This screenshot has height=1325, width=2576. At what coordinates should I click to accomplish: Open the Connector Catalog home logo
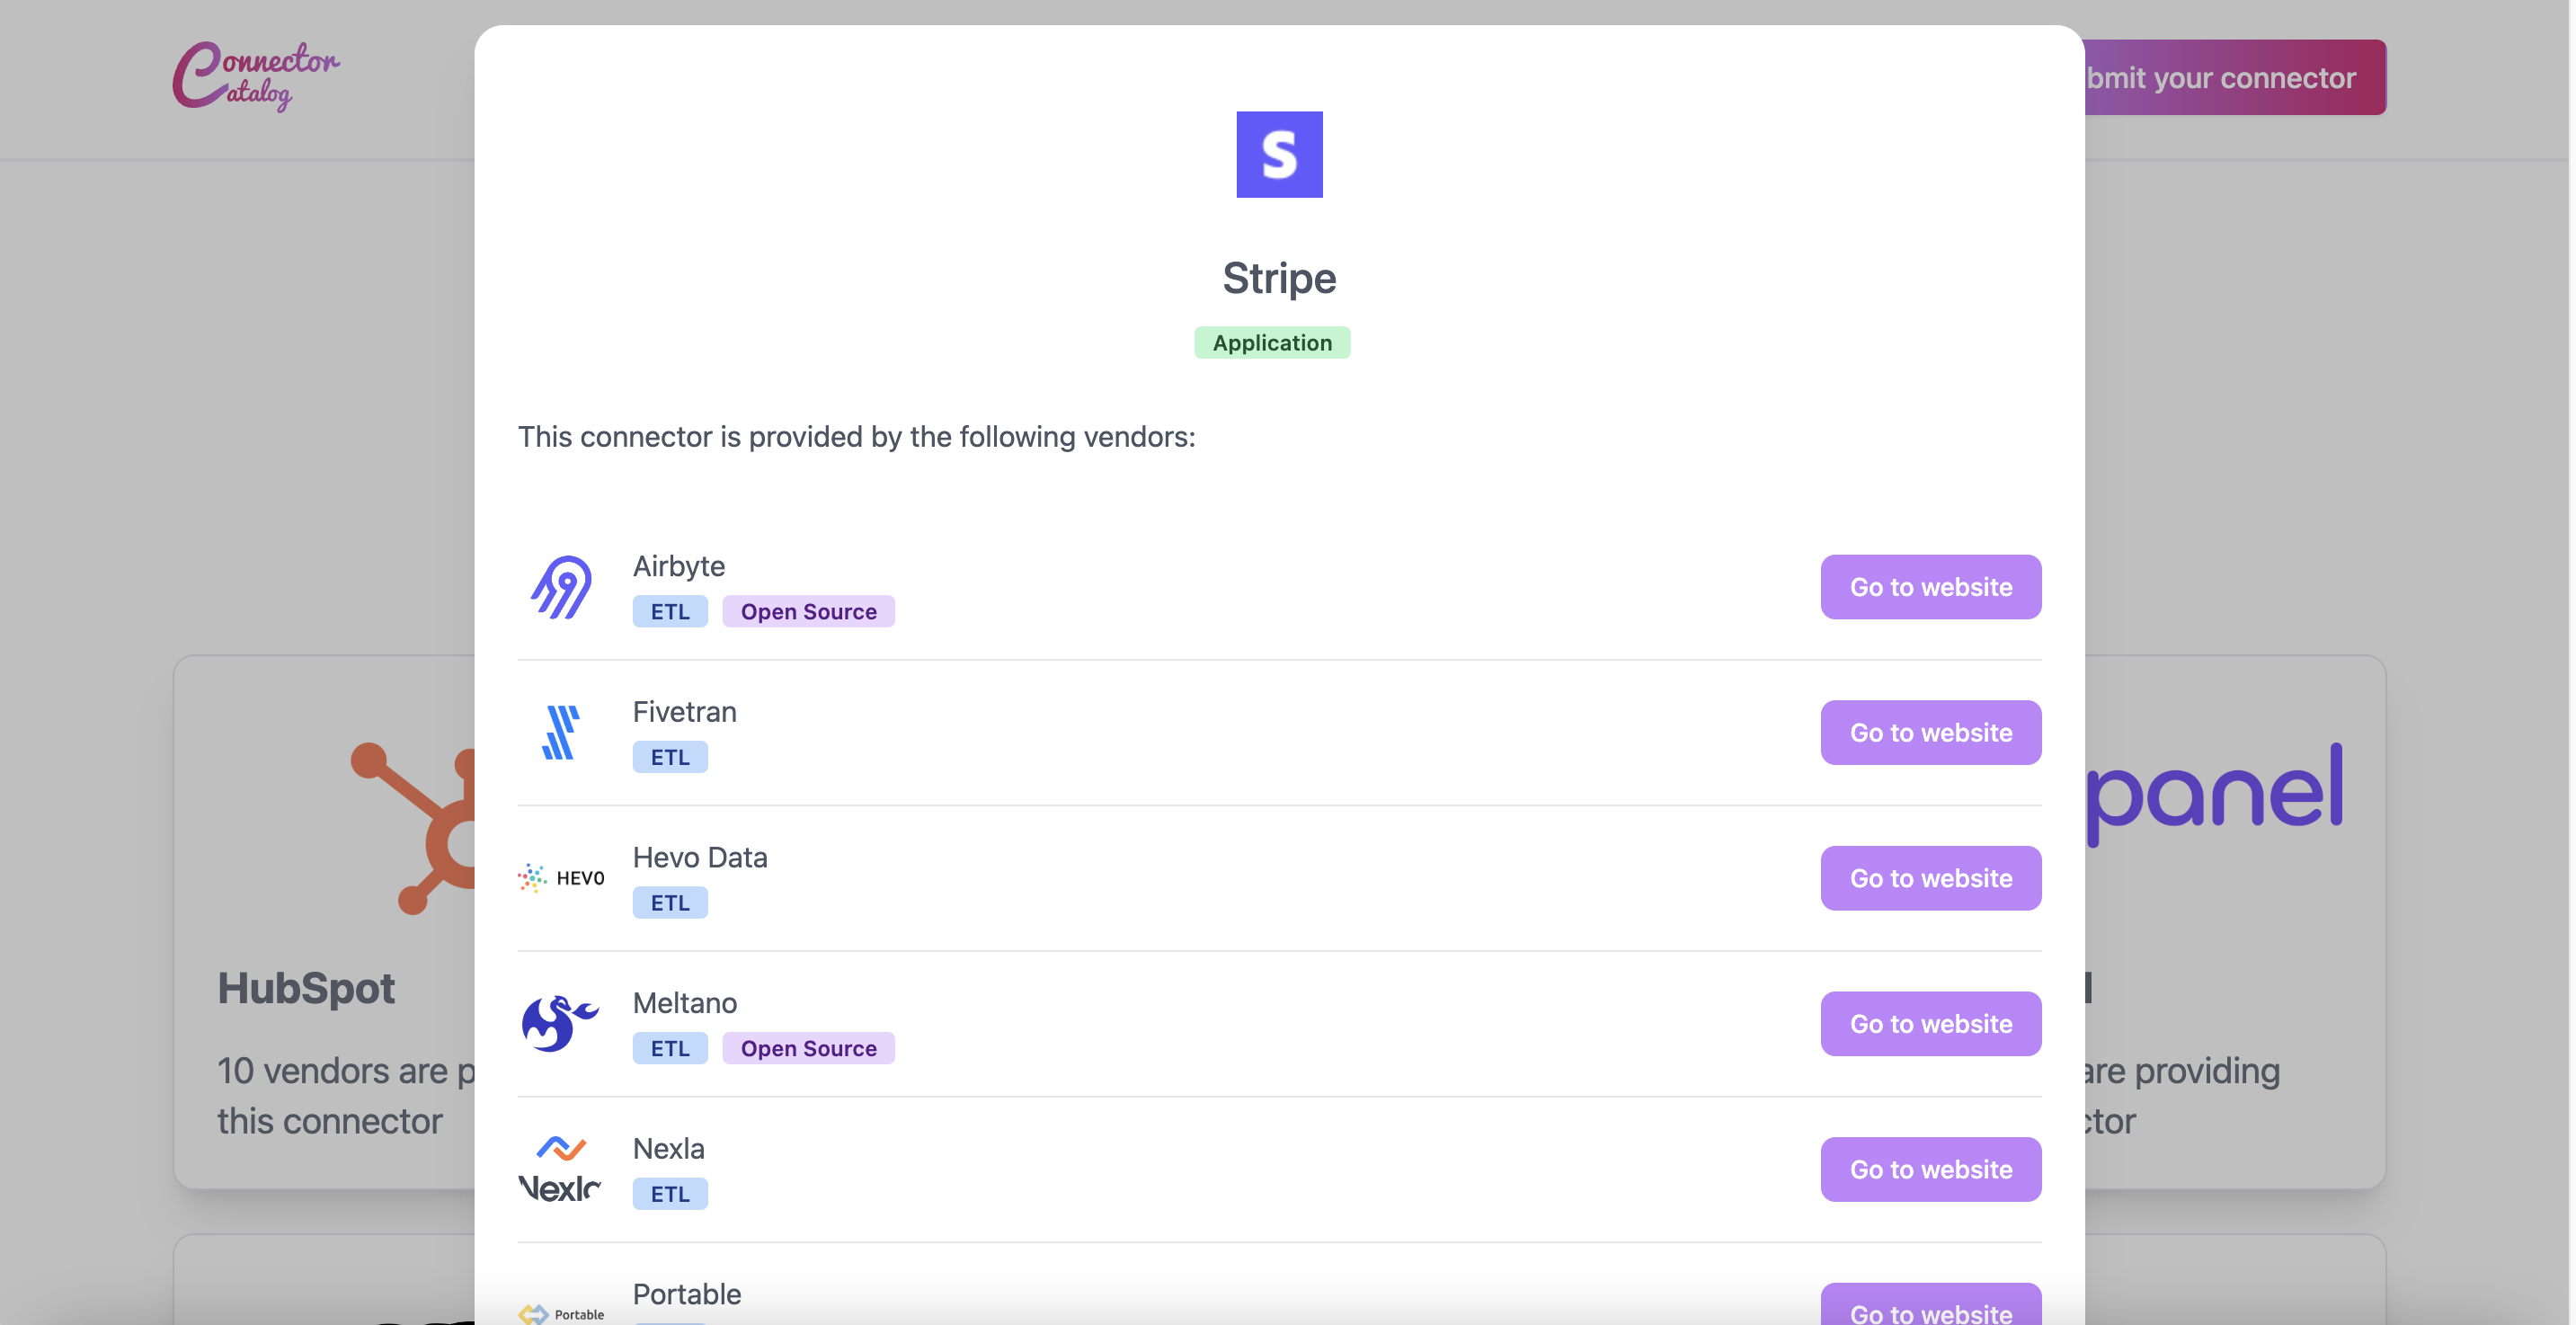point(256,77)
